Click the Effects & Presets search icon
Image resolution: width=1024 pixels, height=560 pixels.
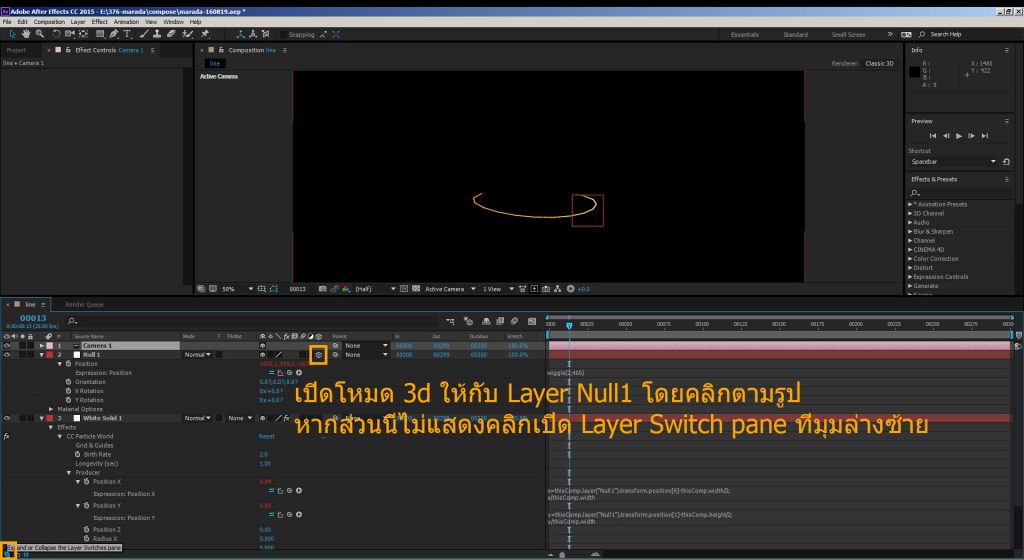pos(915,193)
